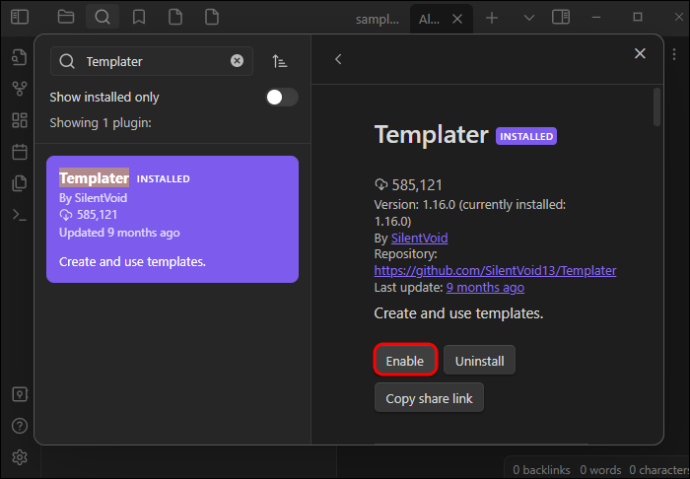
Task: Change plugin sort order icon
Action: (x=280, y=61)
